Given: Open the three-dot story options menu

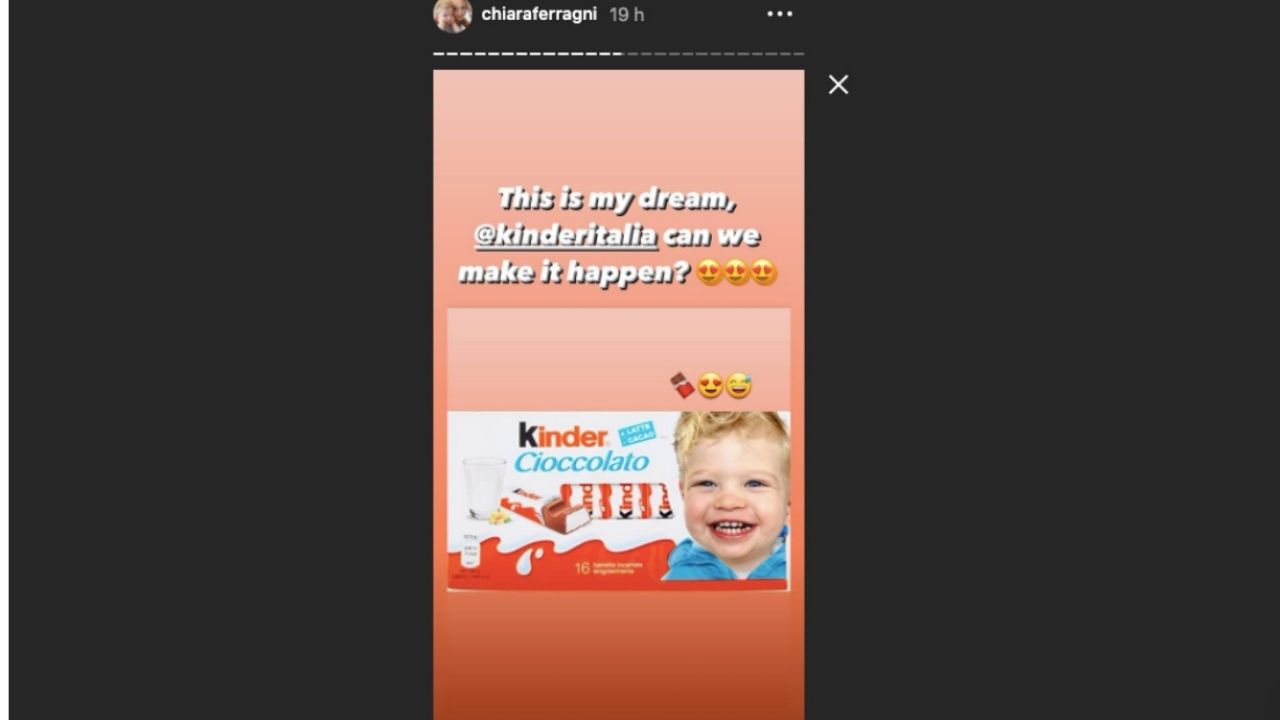Looking at the screenshot, I should pyautogui.click(x=780, y=14).
